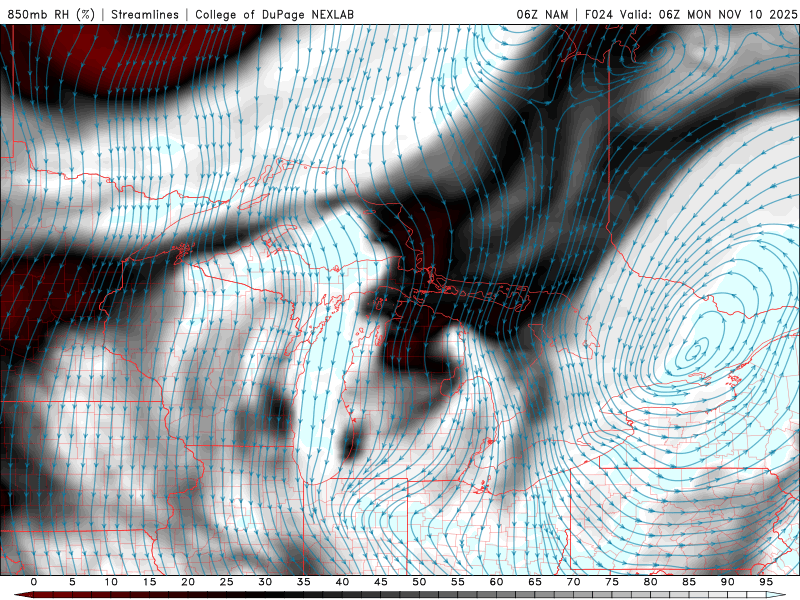Viewport: 800px width, 600px height.
Task: Click the '75' colorbar scale label
Action: [612, 582]
